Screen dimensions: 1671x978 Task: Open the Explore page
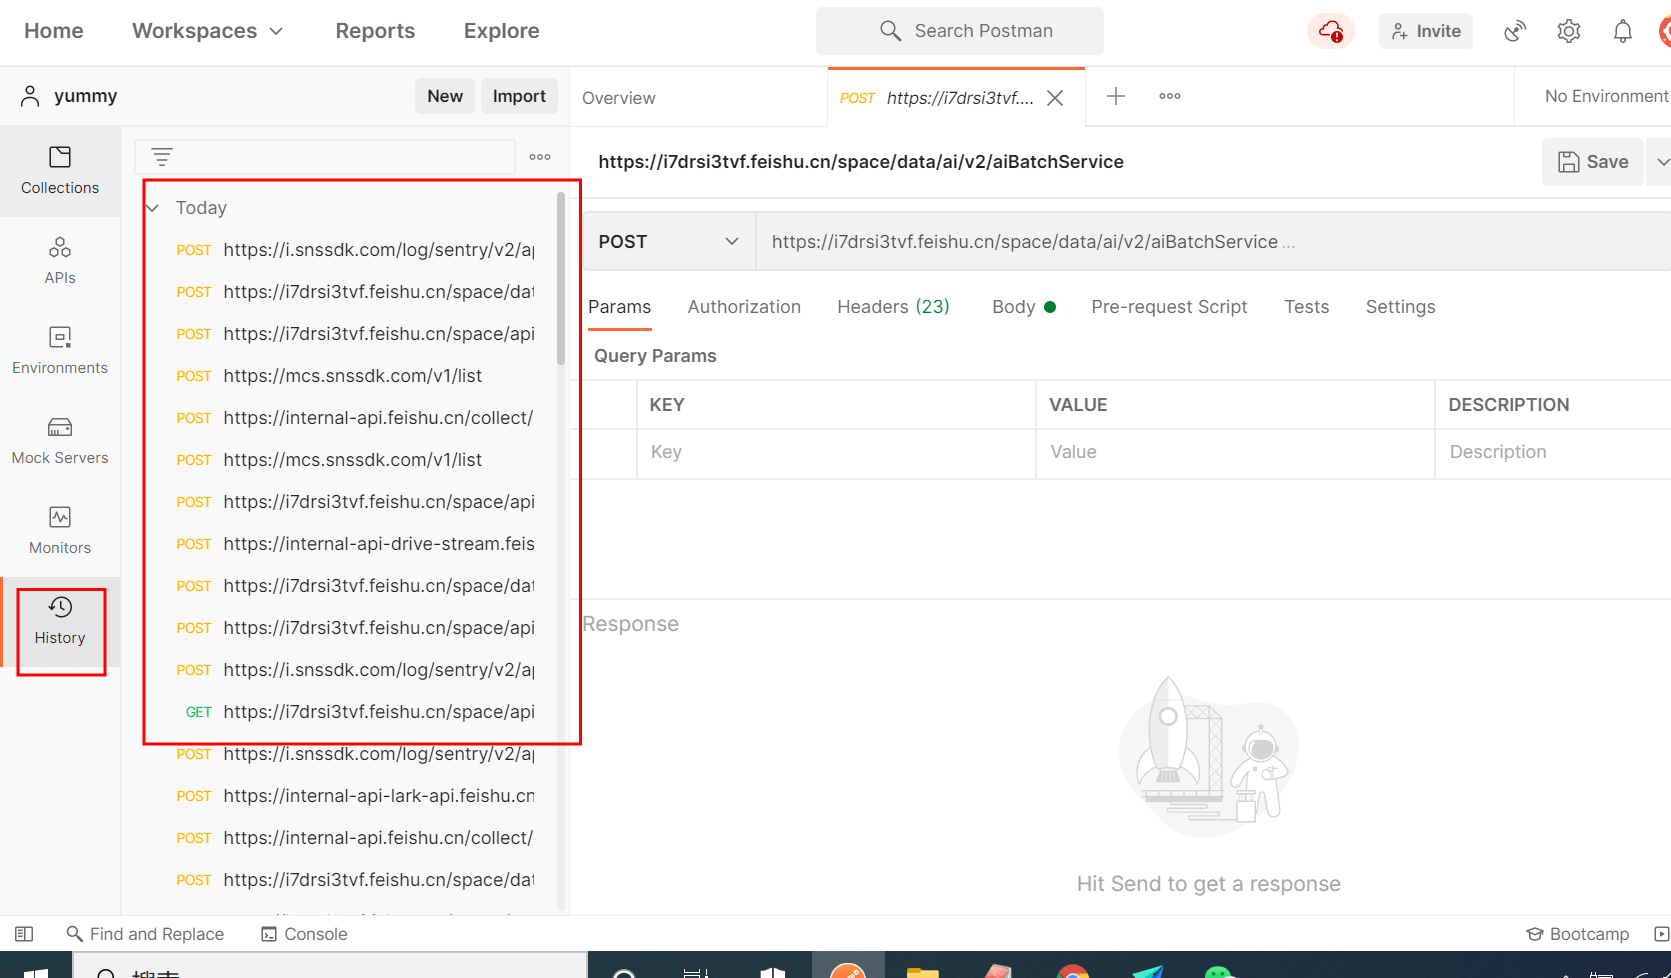point(501,31)
